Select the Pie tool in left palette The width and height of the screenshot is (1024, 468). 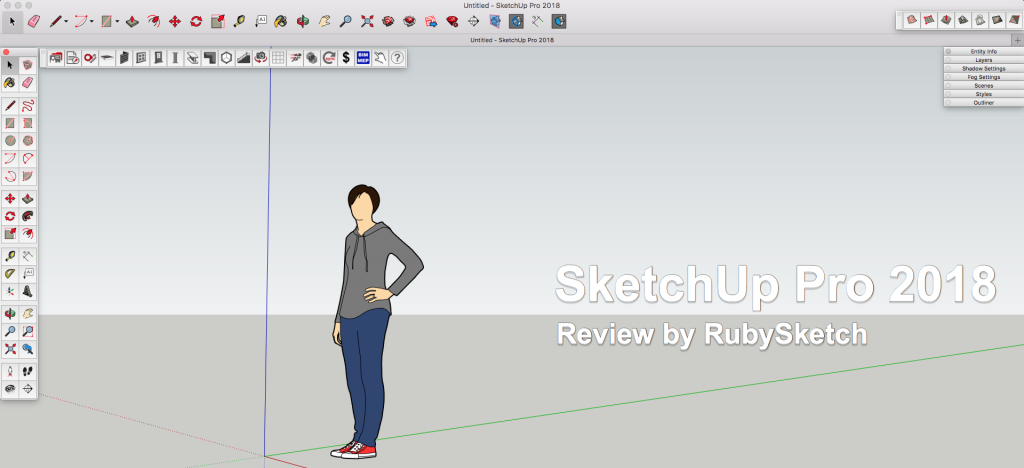[x=27, y=176]
